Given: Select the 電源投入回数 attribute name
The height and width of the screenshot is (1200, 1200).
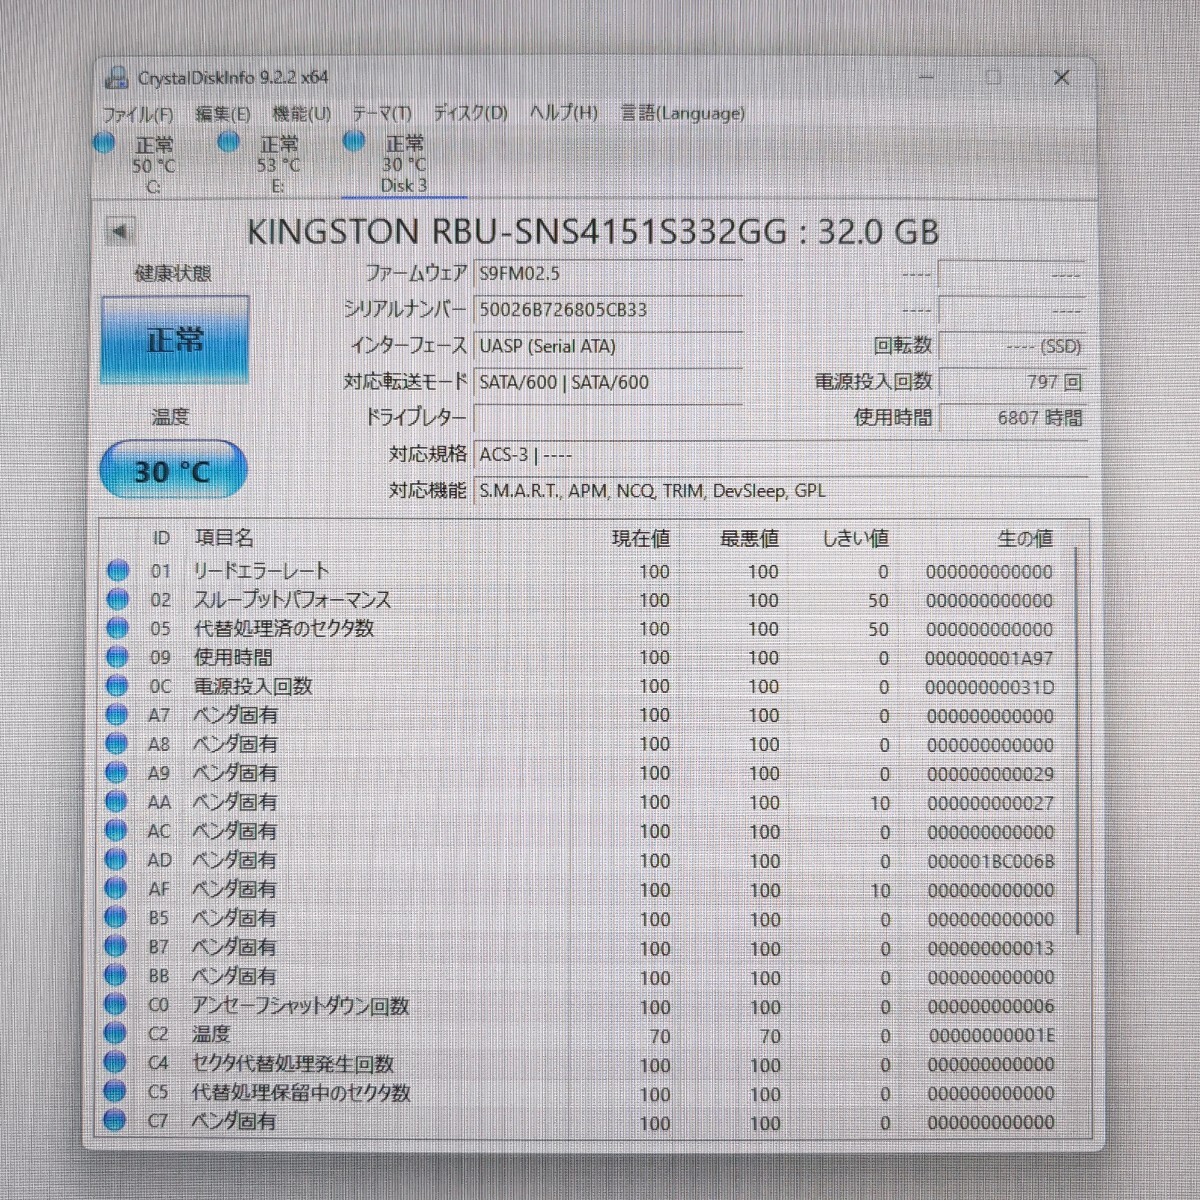Looking at the screenshot, I should 253,686.
